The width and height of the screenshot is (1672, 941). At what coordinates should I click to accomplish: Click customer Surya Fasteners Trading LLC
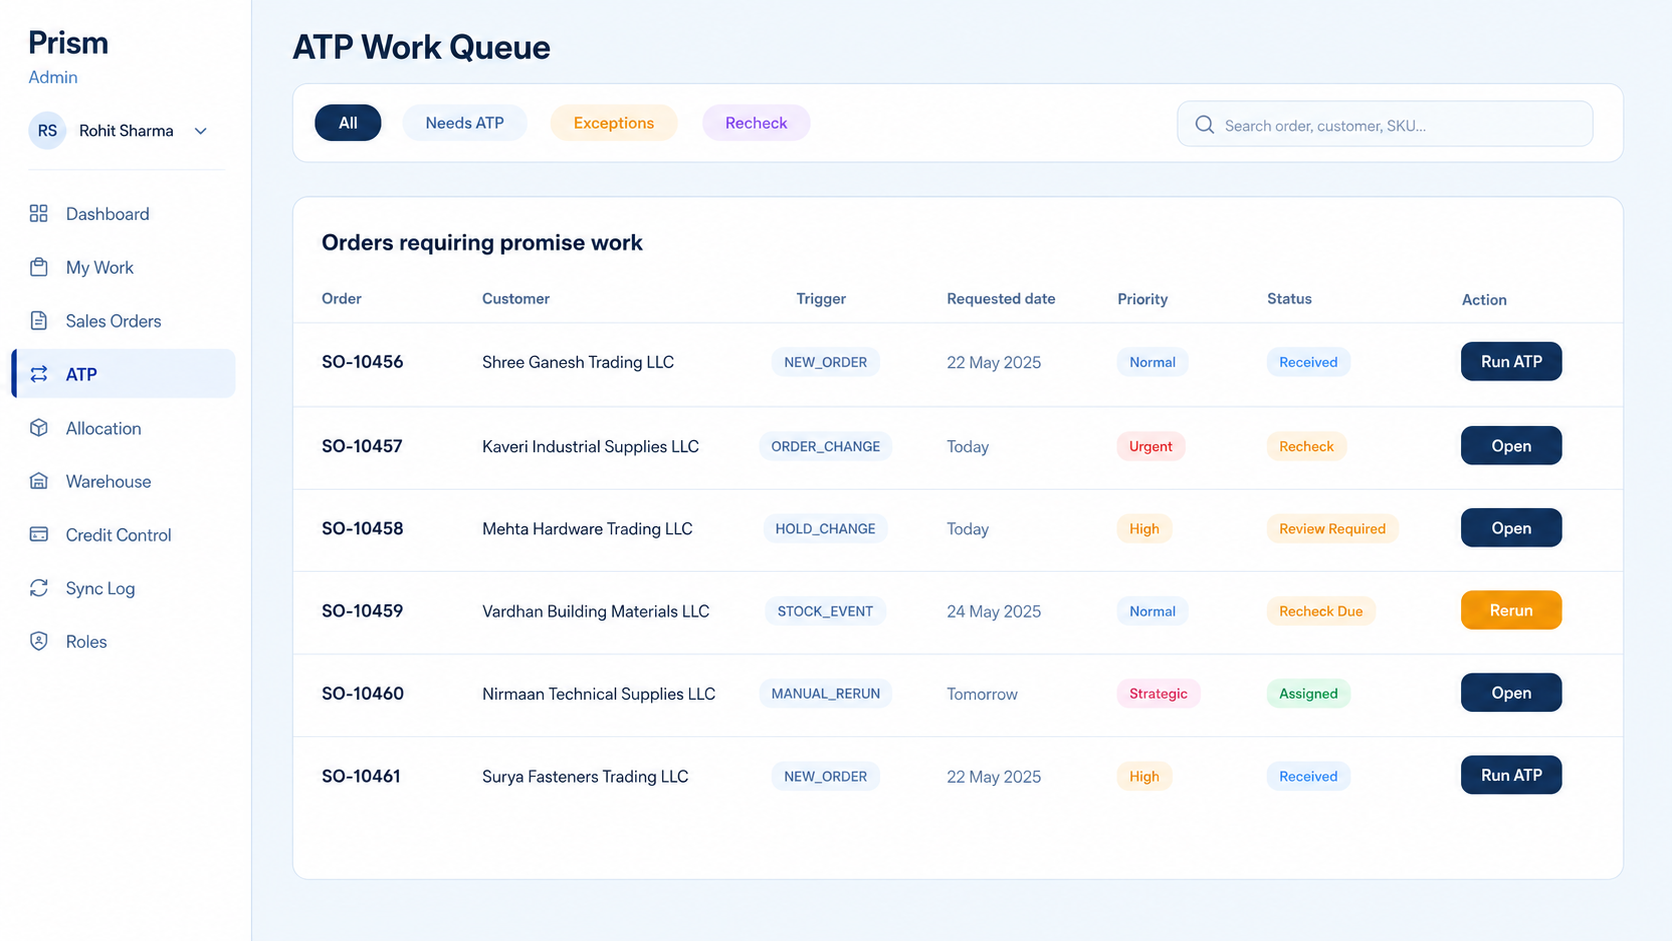tap(585, 776)
